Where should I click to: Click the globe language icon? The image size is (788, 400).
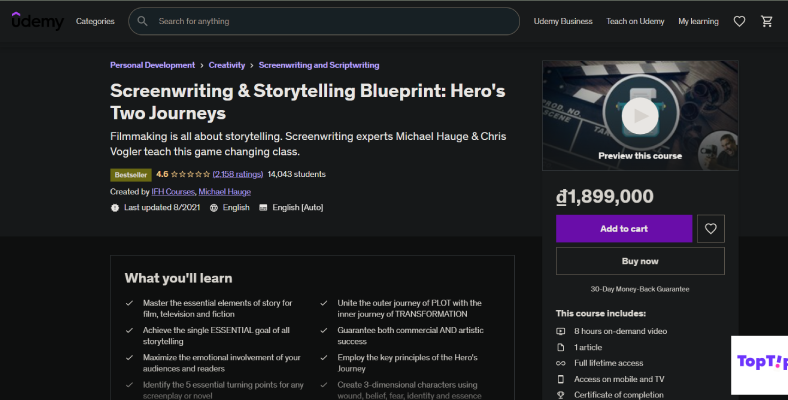(x=214, y=208)
